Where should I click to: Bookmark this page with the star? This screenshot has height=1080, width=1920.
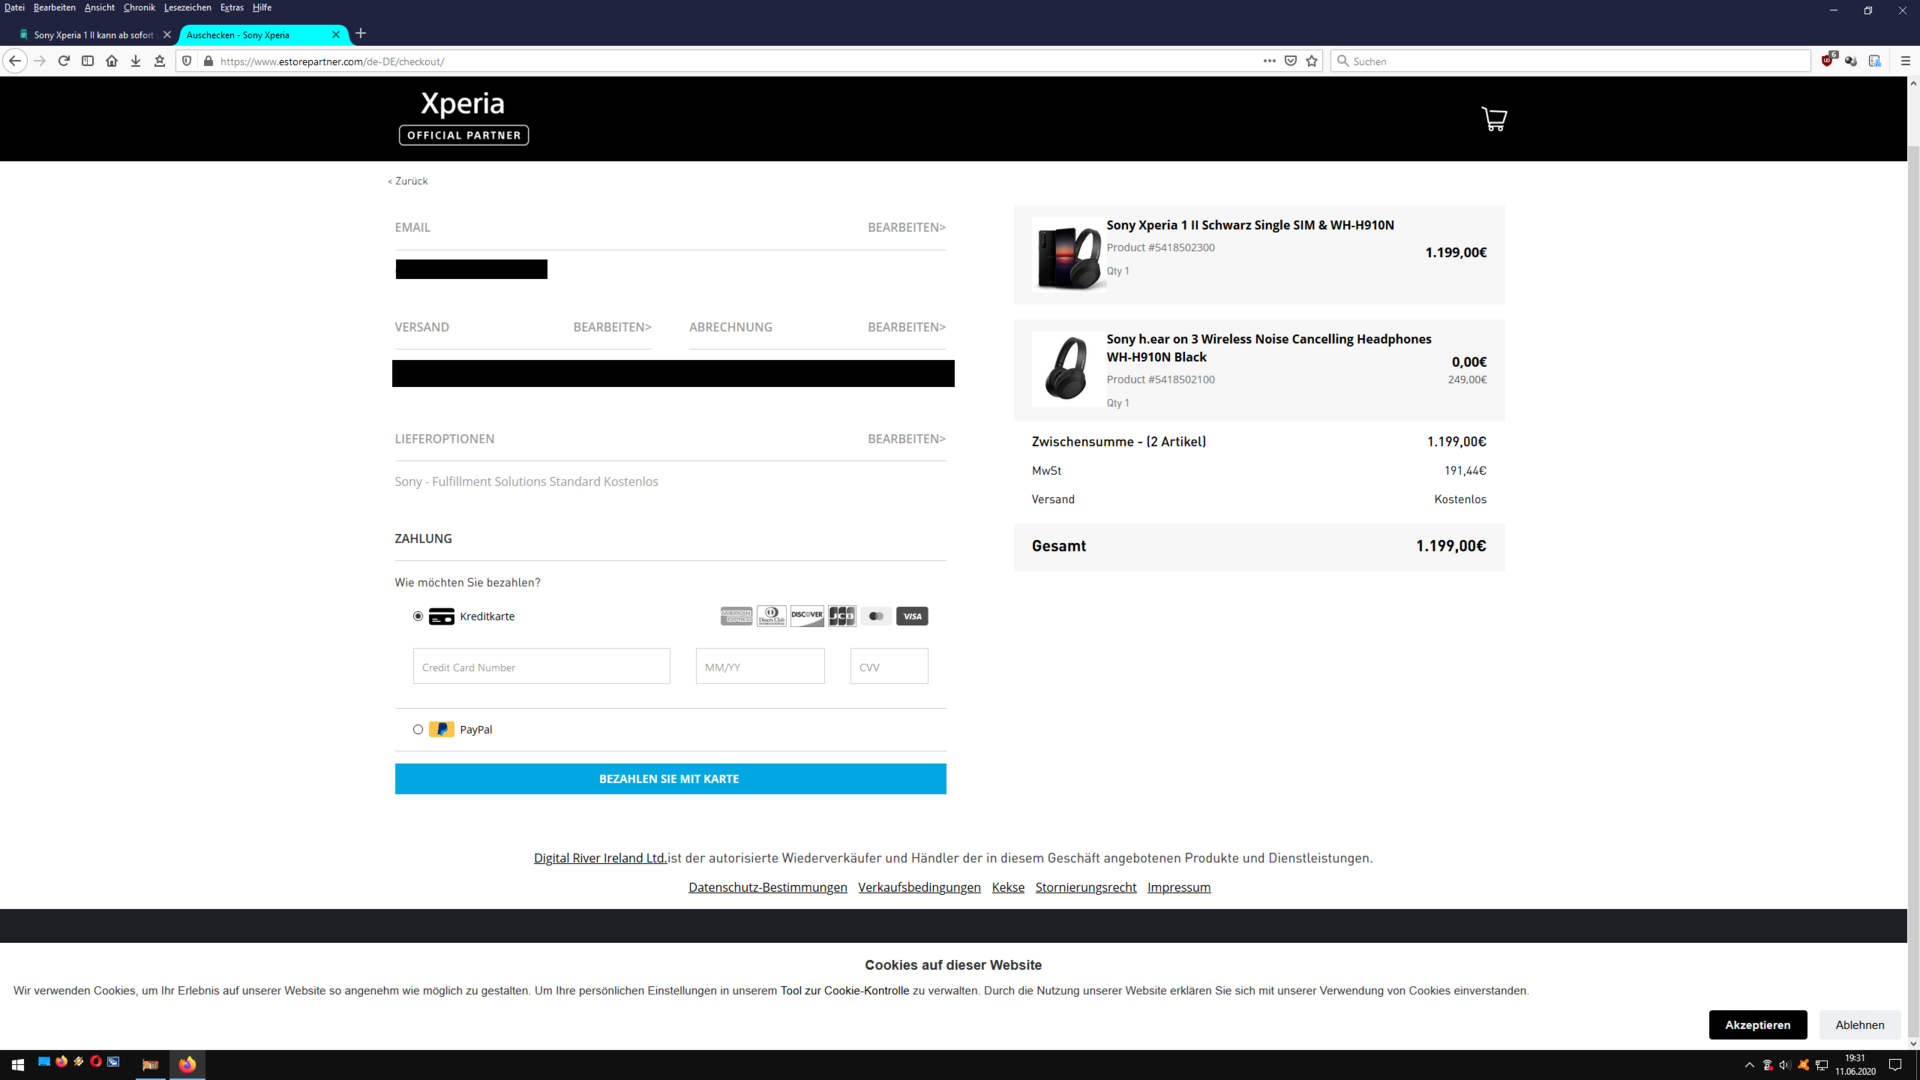[1312, 61]
